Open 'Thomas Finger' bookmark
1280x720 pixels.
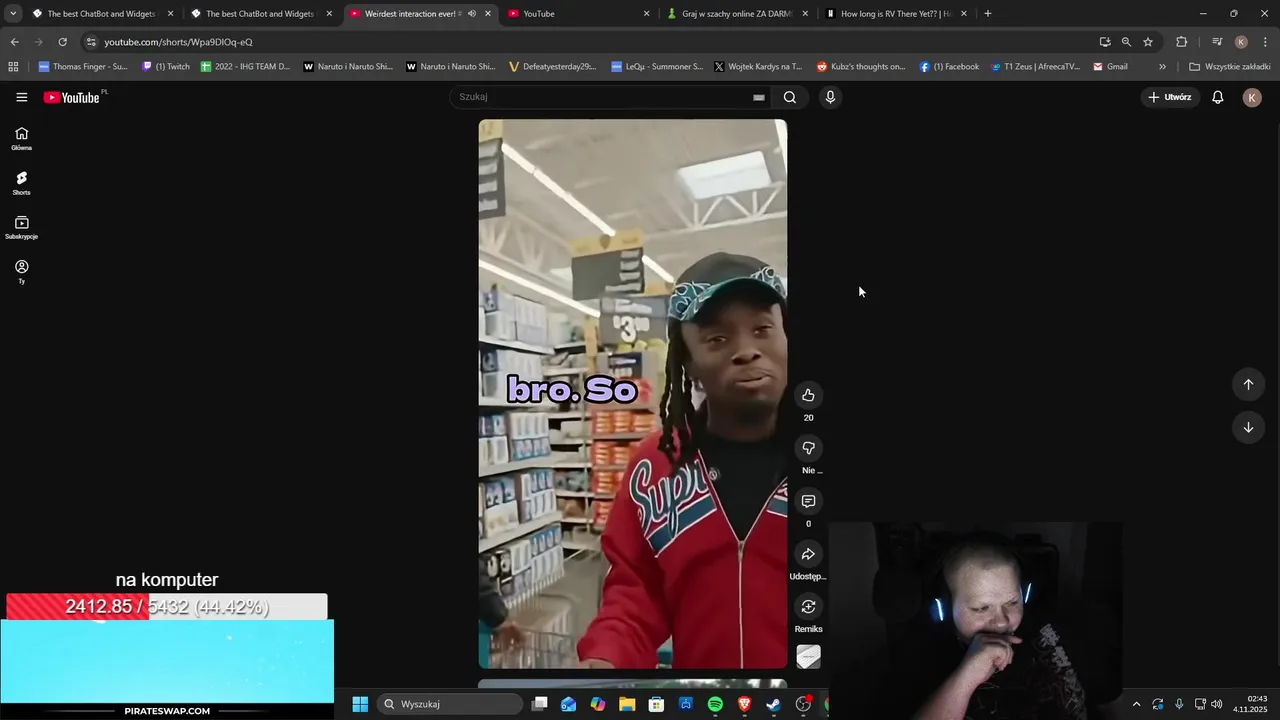83,67
